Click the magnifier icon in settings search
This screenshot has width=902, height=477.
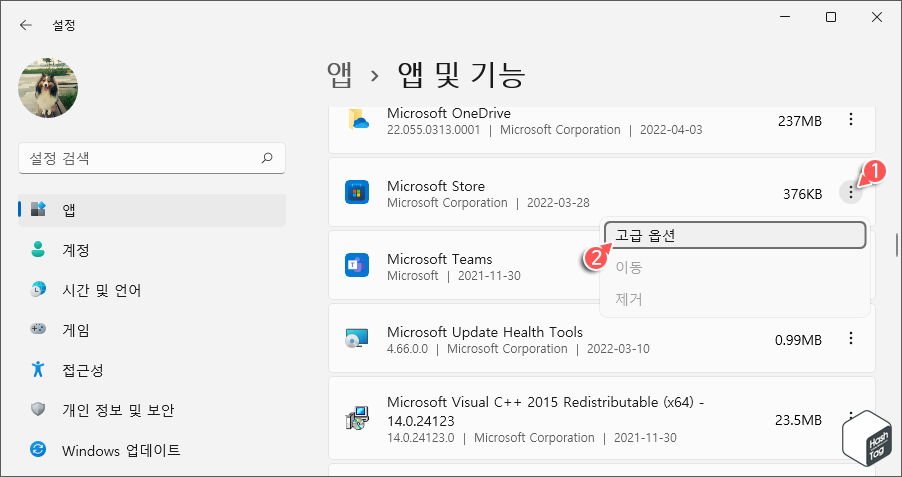[267, 158]
